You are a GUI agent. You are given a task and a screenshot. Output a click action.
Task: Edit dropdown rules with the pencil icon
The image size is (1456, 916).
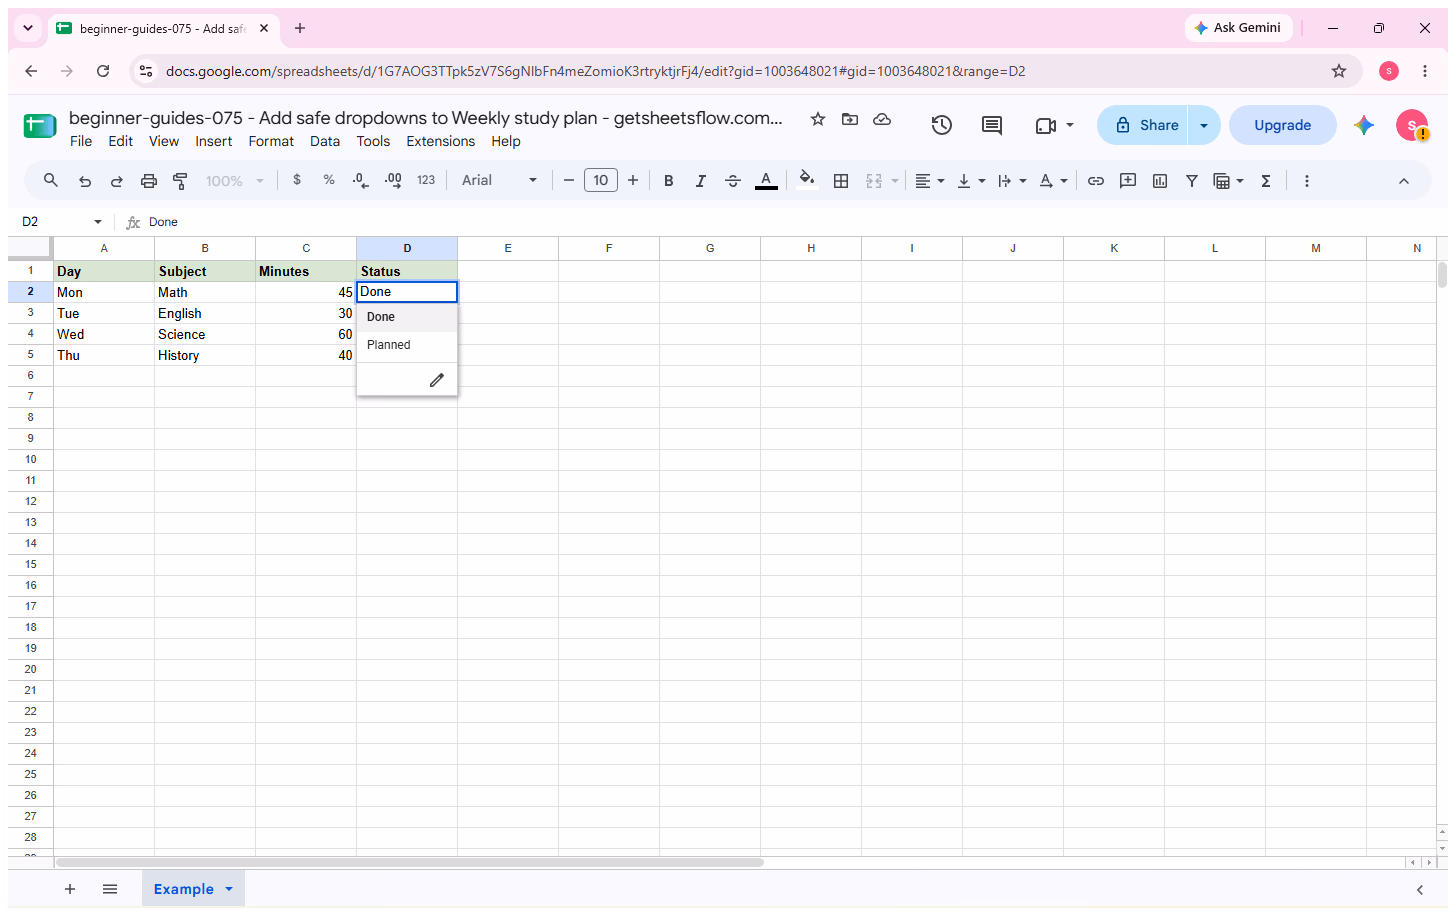437,380
